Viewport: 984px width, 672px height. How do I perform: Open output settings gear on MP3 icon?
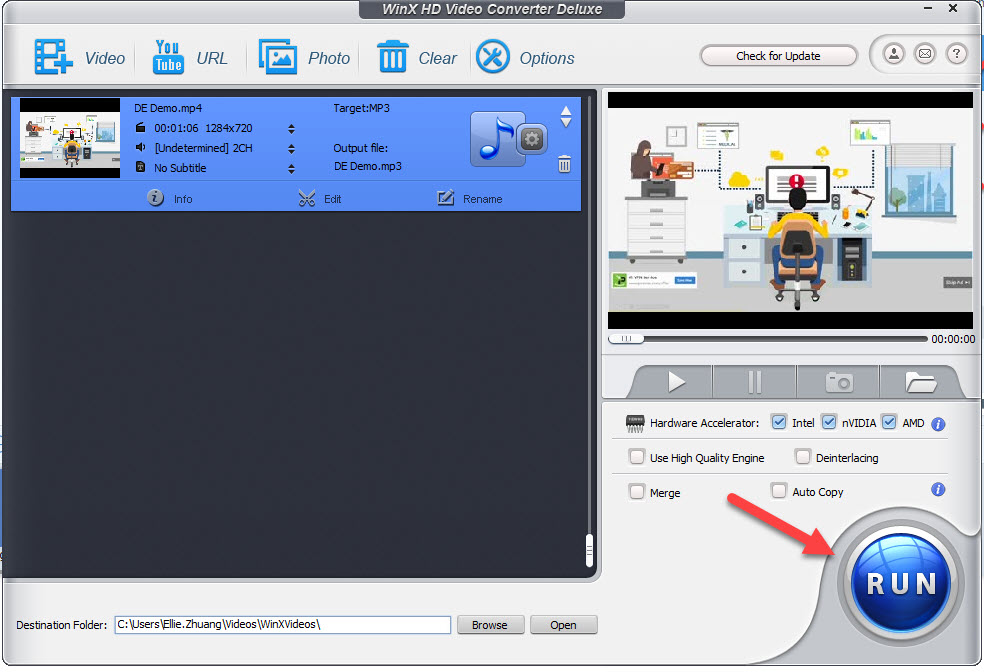click(x=532, y=139)
